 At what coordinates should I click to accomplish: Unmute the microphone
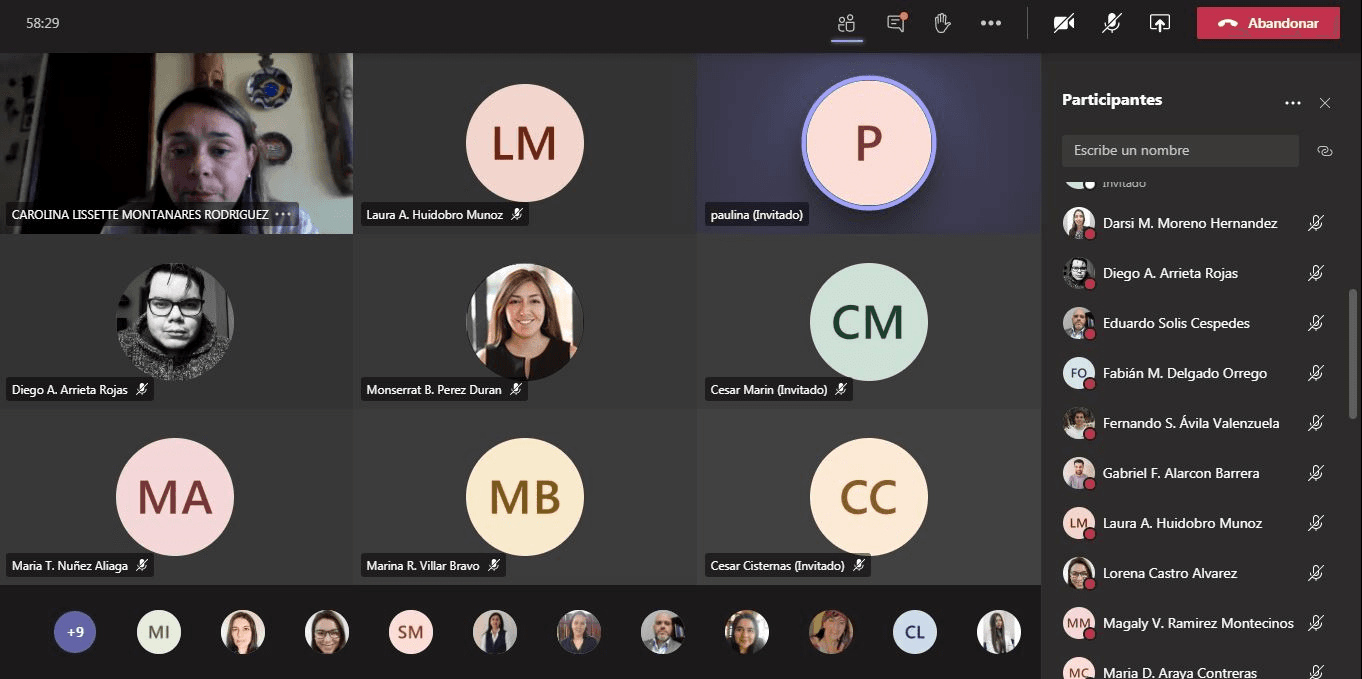(x=1111, y=23)
